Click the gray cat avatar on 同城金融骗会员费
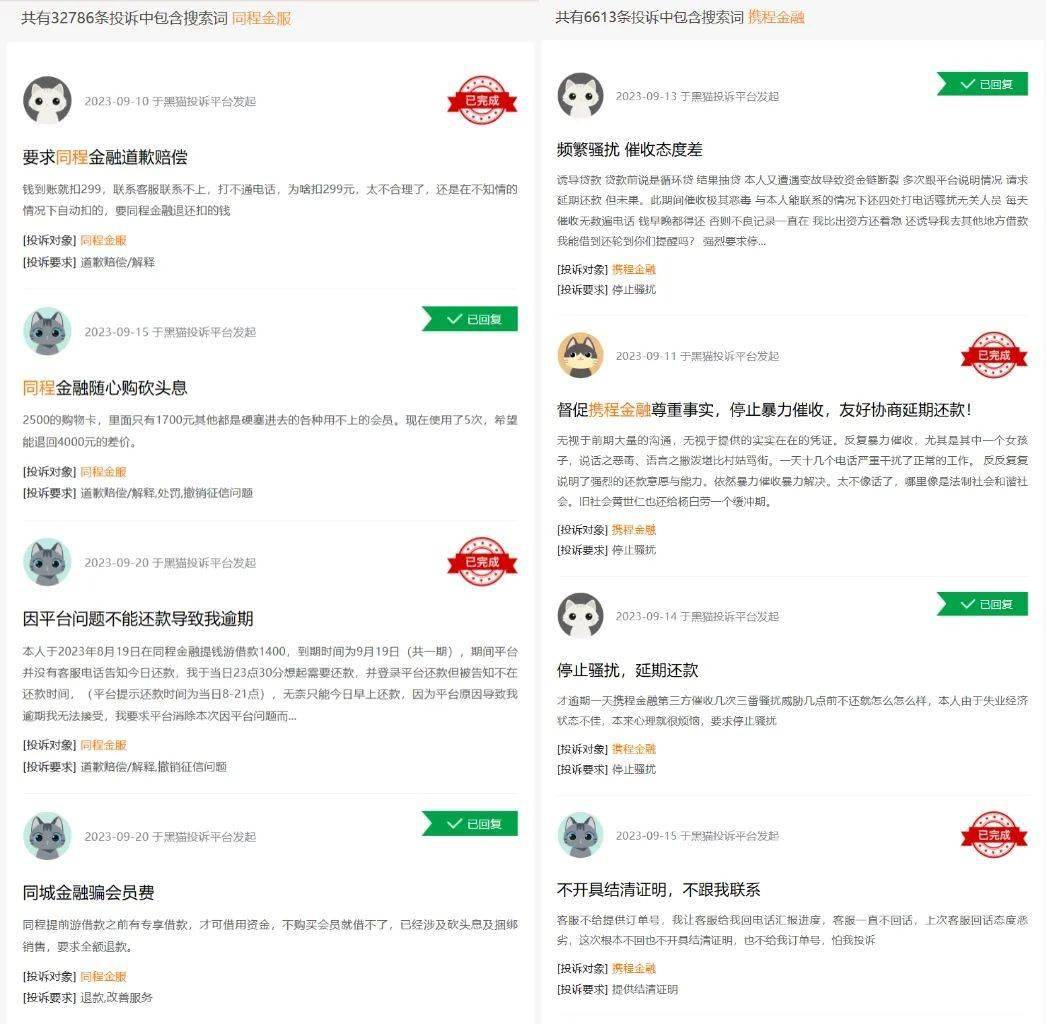Screen dimensions: 1046x1024 pyautogui.click(x=47, y=836)
